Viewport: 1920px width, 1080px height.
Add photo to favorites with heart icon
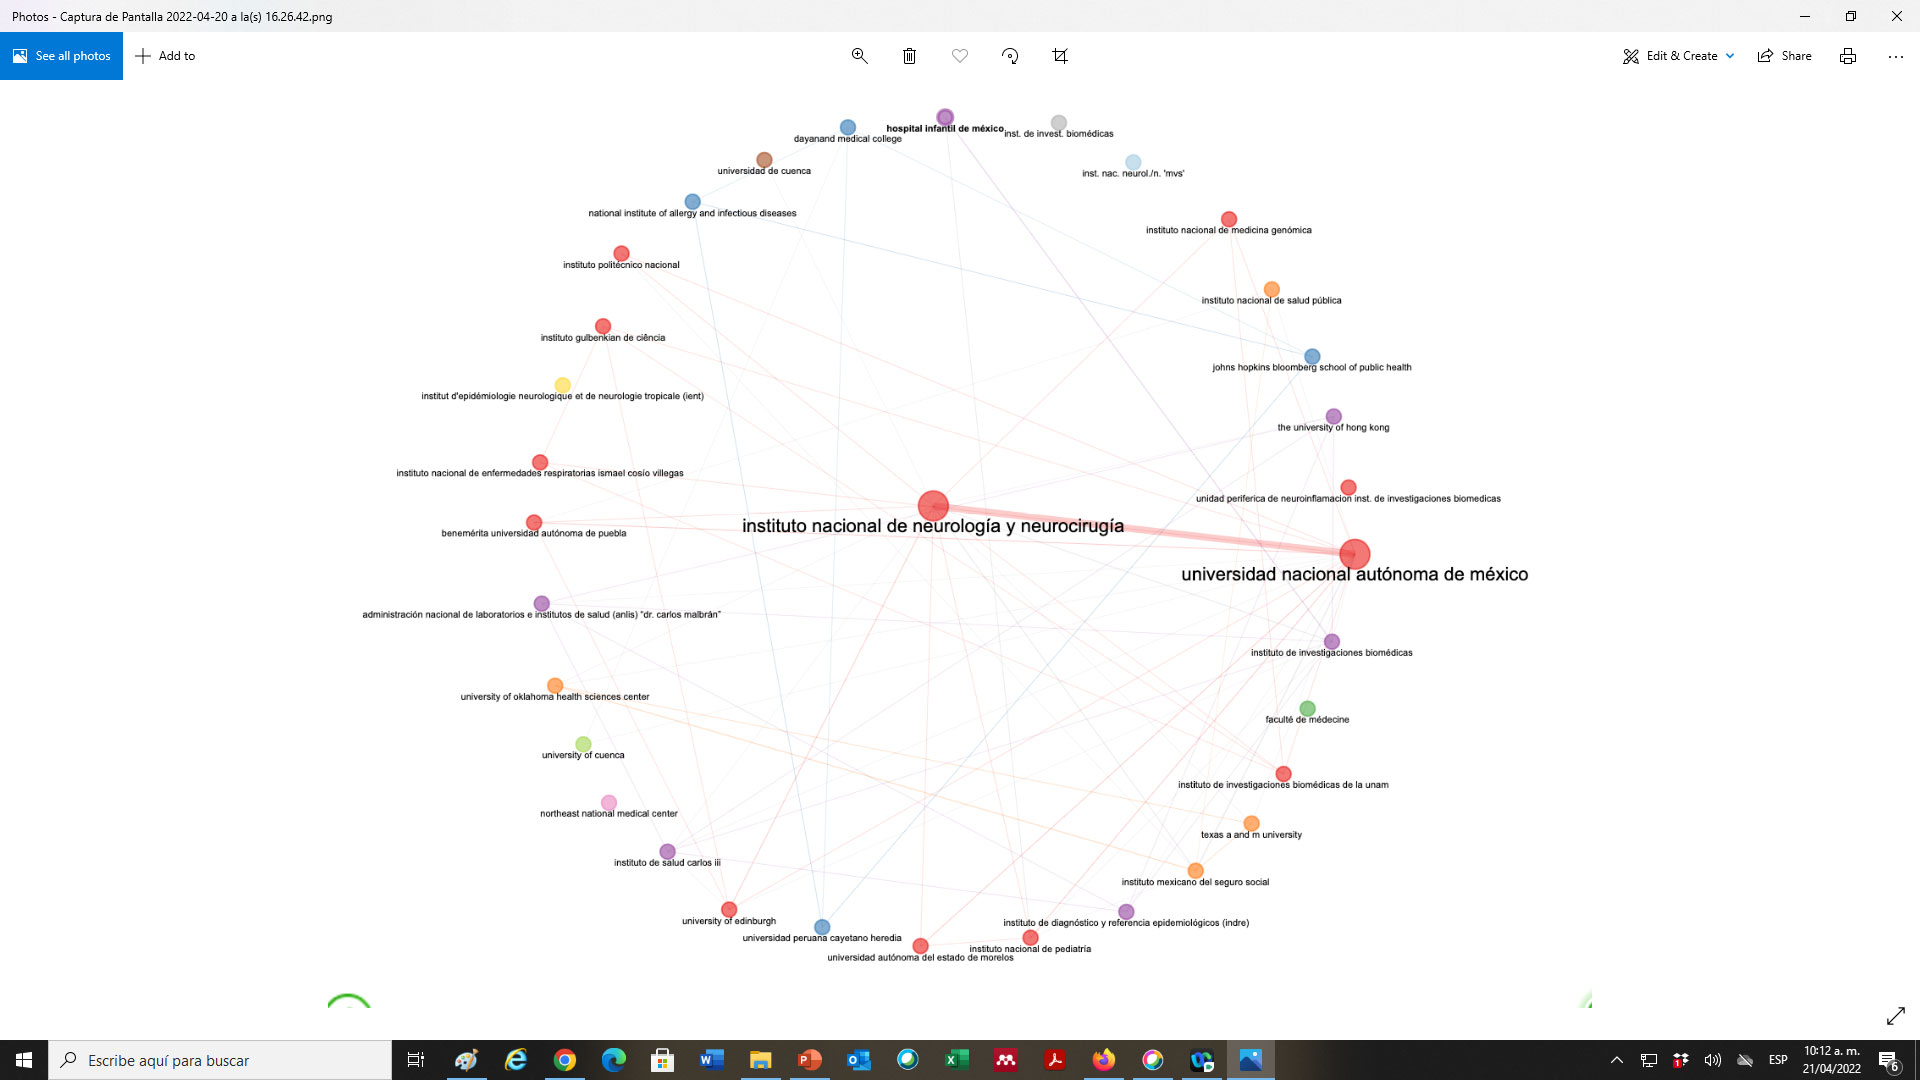pyautogui.click(x=960, y=56)
